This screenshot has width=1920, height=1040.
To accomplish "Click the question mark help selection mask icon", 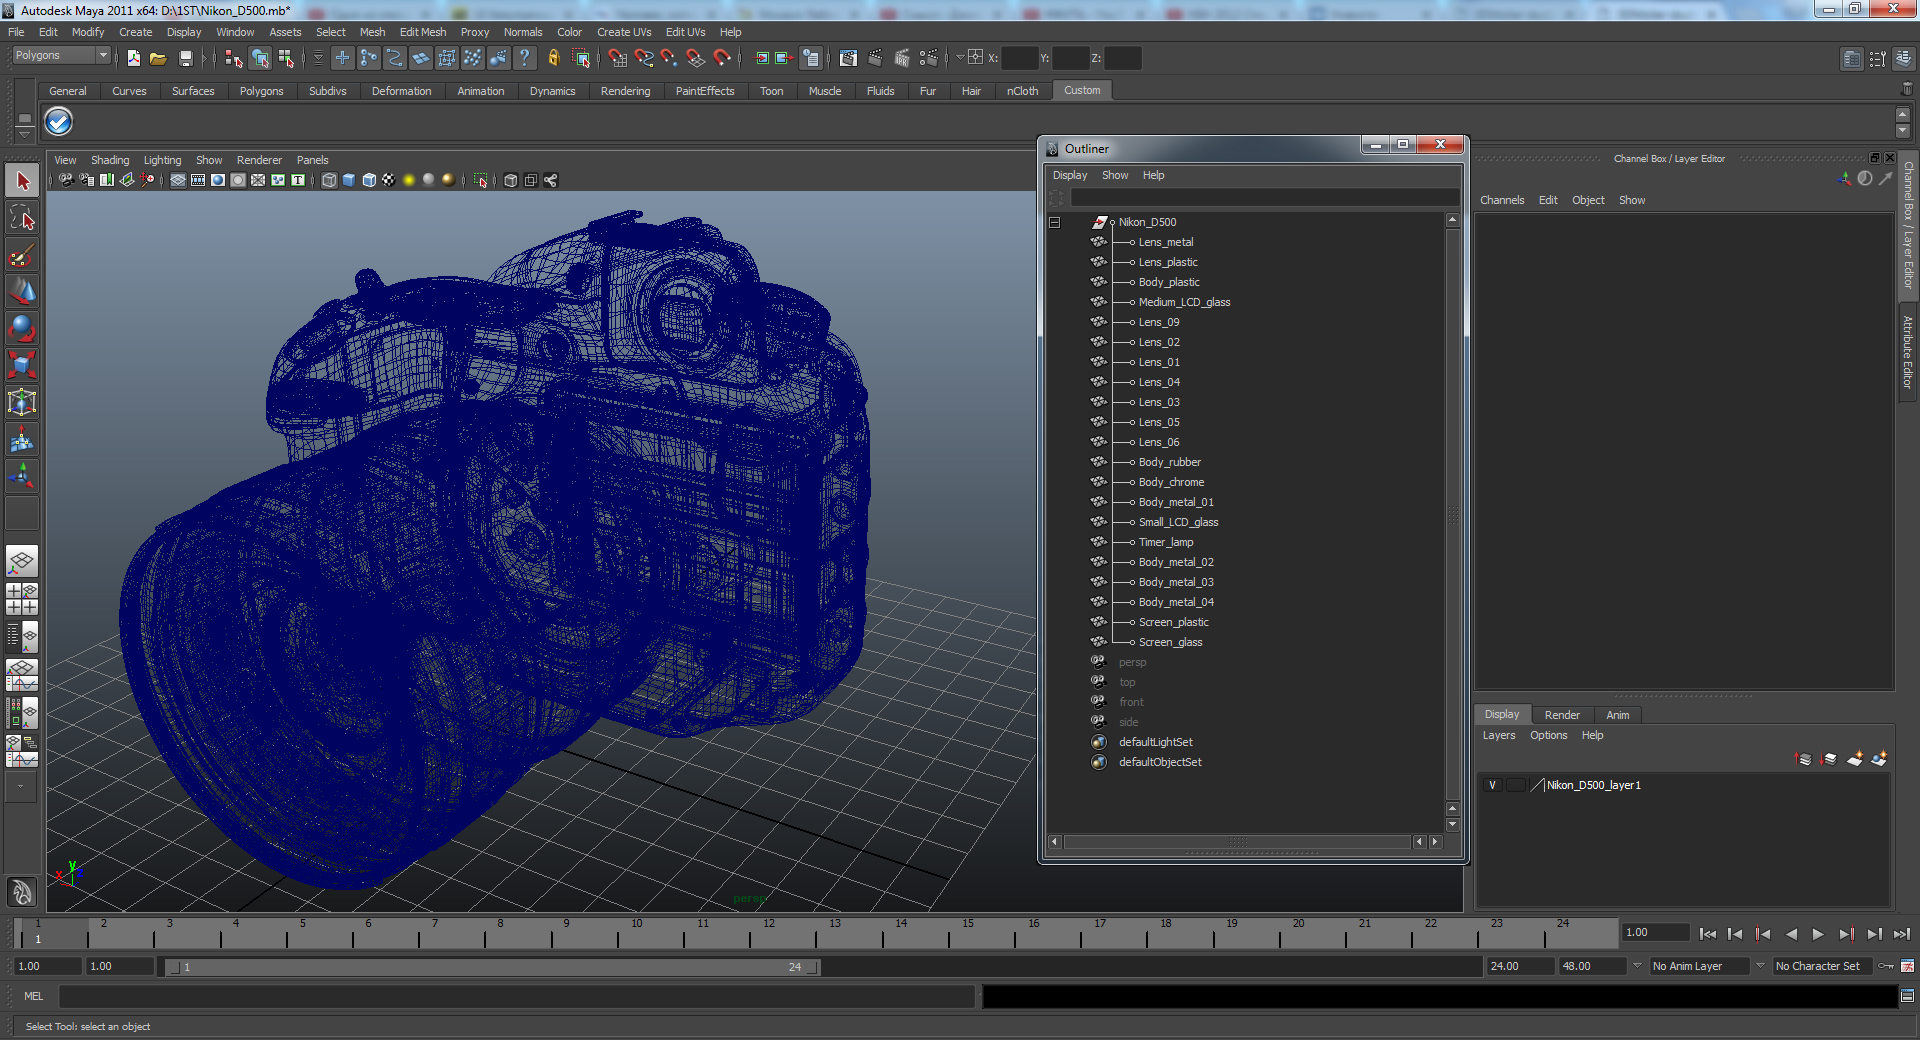I will 525,58.
